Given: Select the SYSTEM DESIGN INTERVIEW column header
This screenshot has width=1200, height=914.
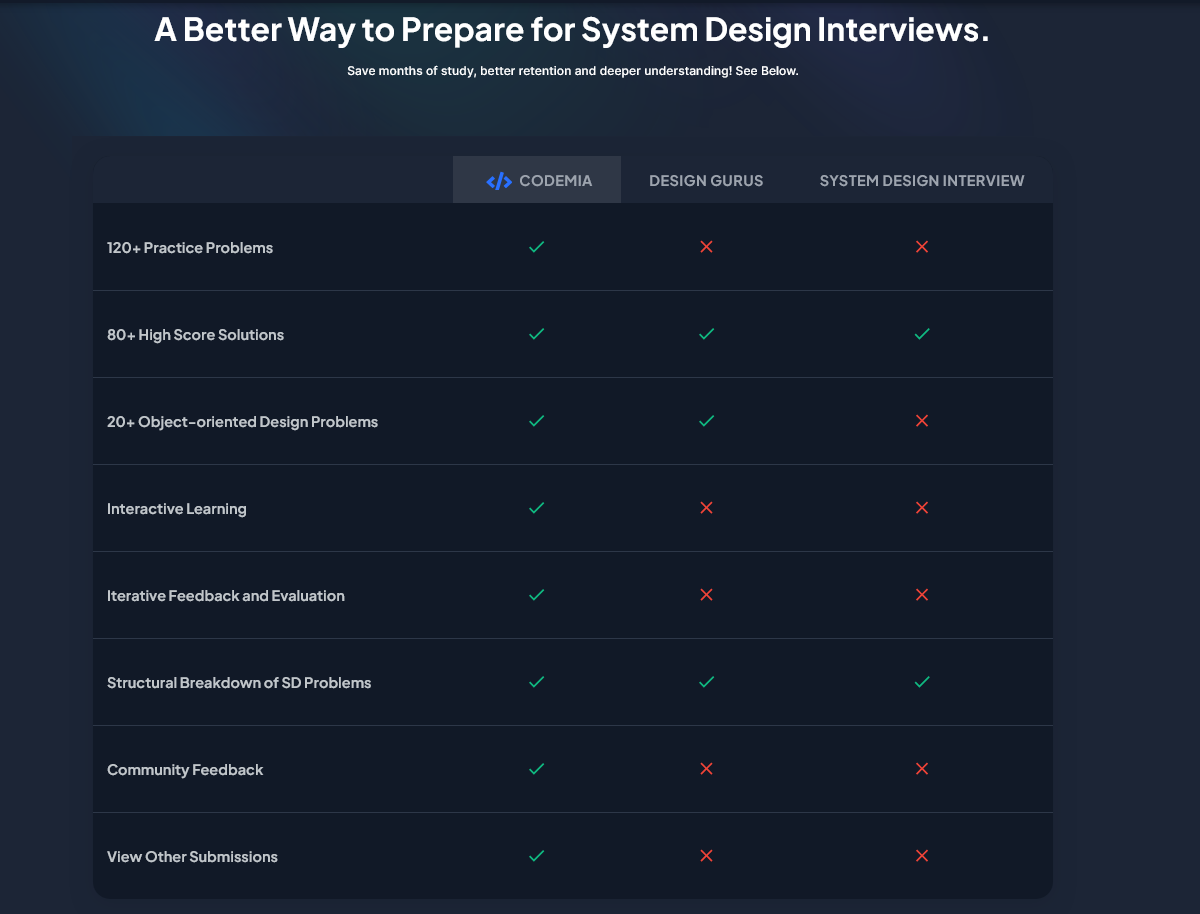Looking at the screenshot, I should coord(921,180).
